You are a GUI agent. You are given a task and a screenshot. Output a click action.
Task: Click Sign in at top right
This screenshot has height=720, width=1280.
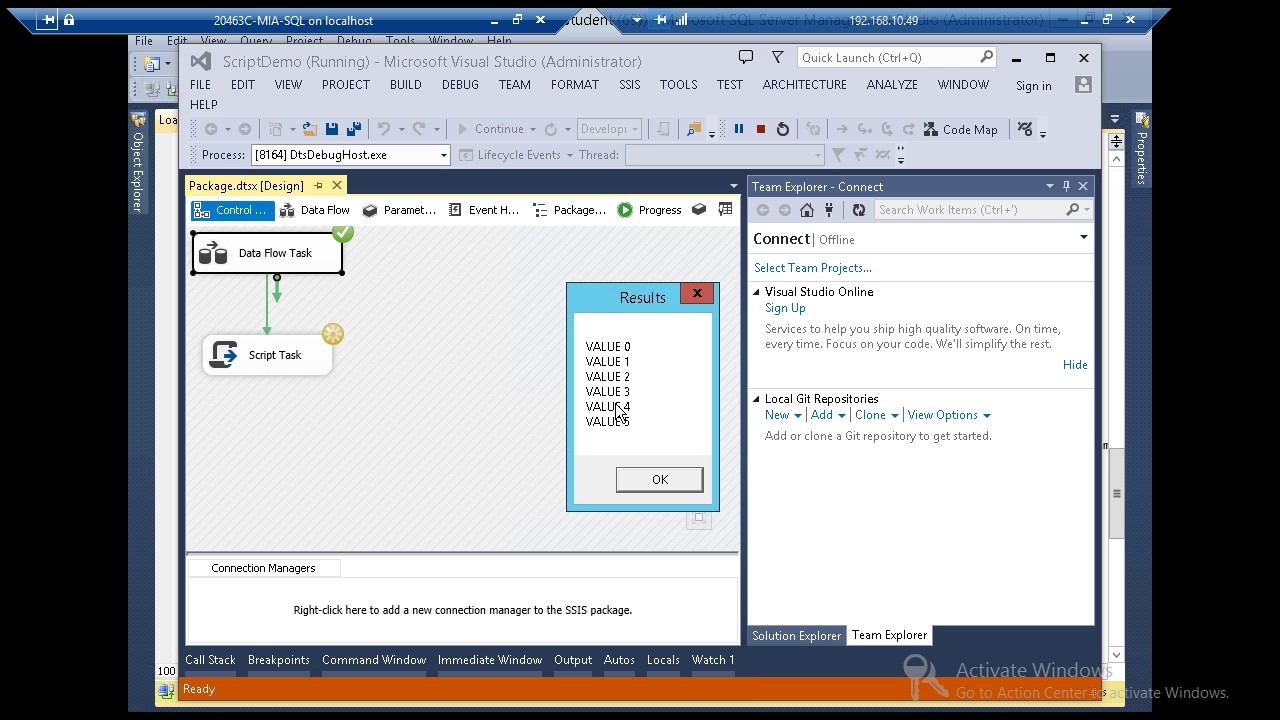[1033, 86]
